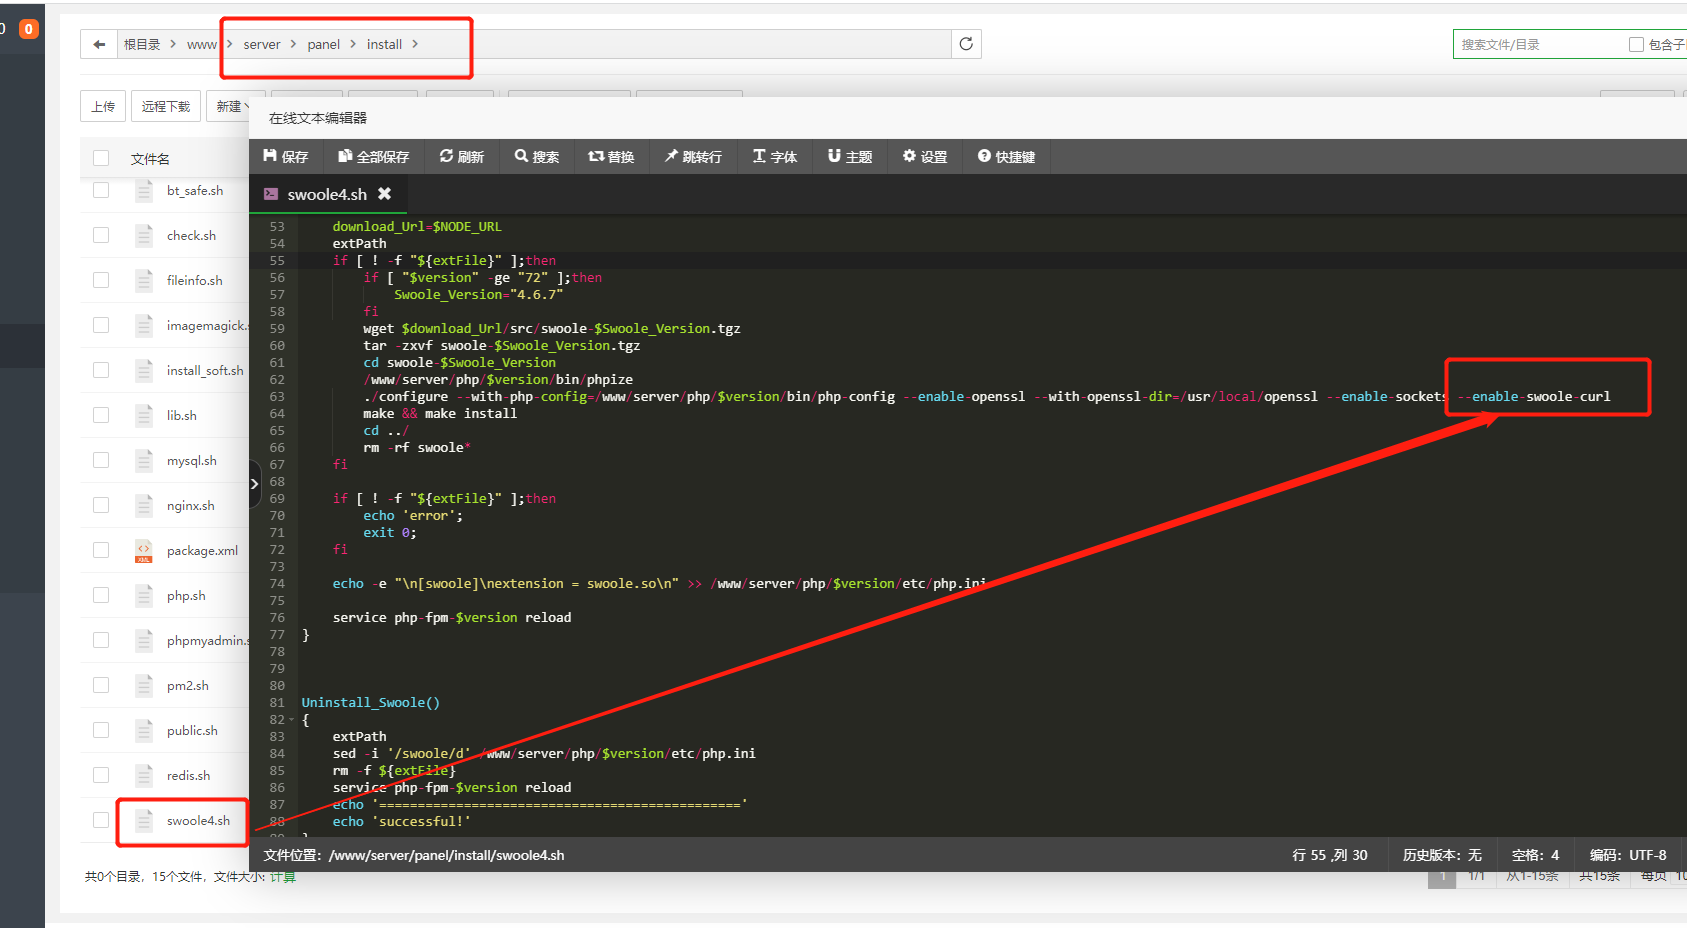Image resolution: width=1687 pixels, height=928 pixels.
Task: Open php.sh from the file list
Action: (x=186, y=595)
